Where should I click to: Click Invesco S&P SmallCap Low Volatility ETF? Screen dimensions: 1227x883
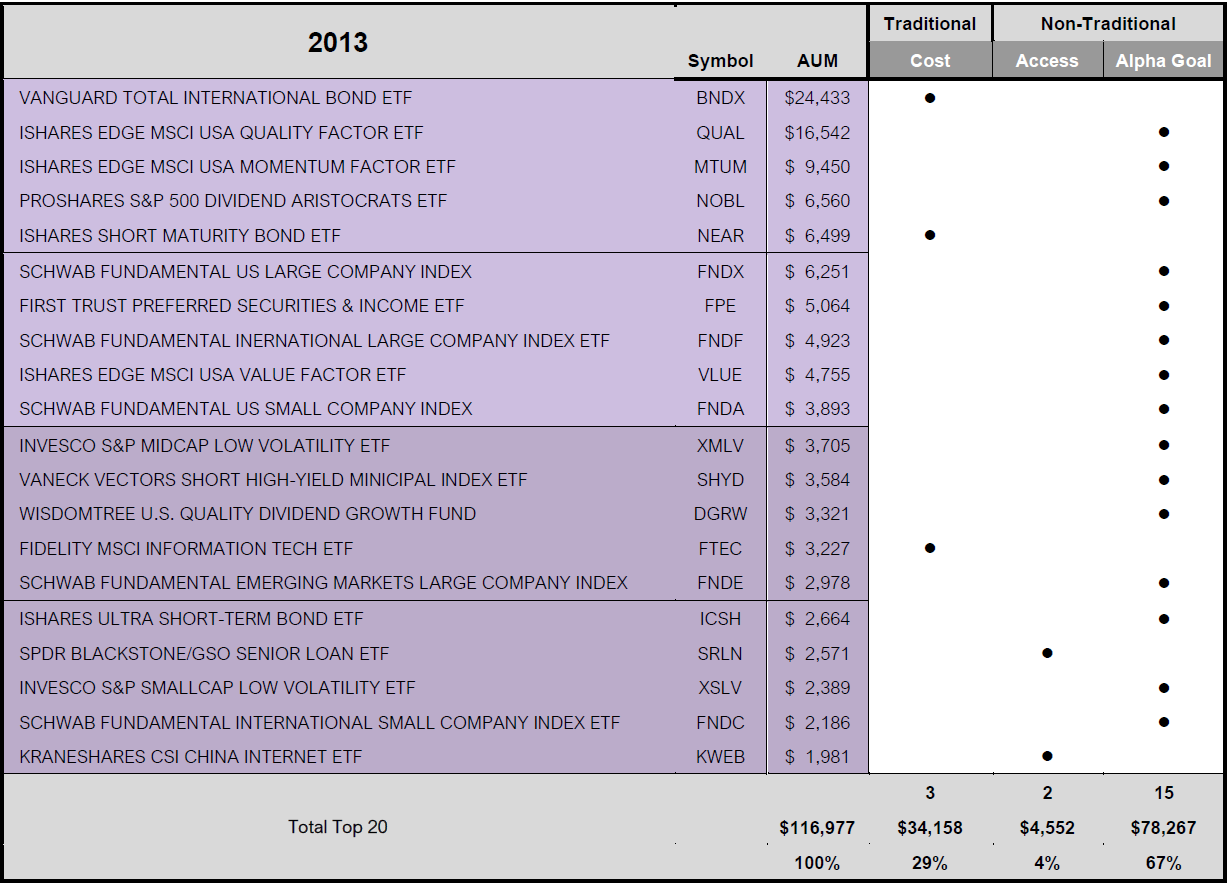click(217, 687)
